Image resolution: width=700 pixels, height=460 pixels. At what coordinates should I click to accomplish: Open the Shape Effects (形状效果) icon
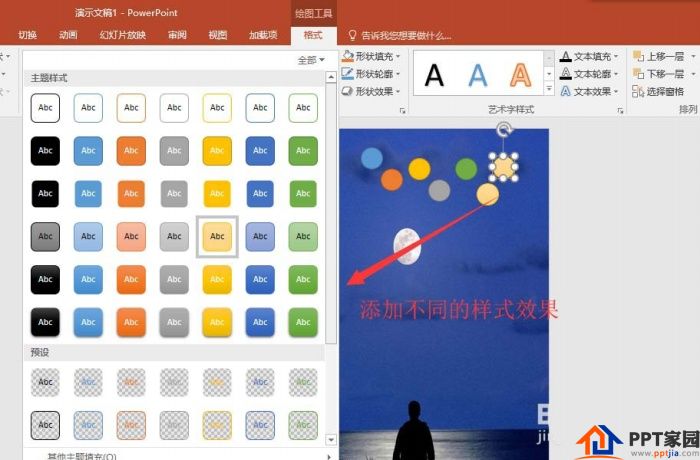pos(348,91)
